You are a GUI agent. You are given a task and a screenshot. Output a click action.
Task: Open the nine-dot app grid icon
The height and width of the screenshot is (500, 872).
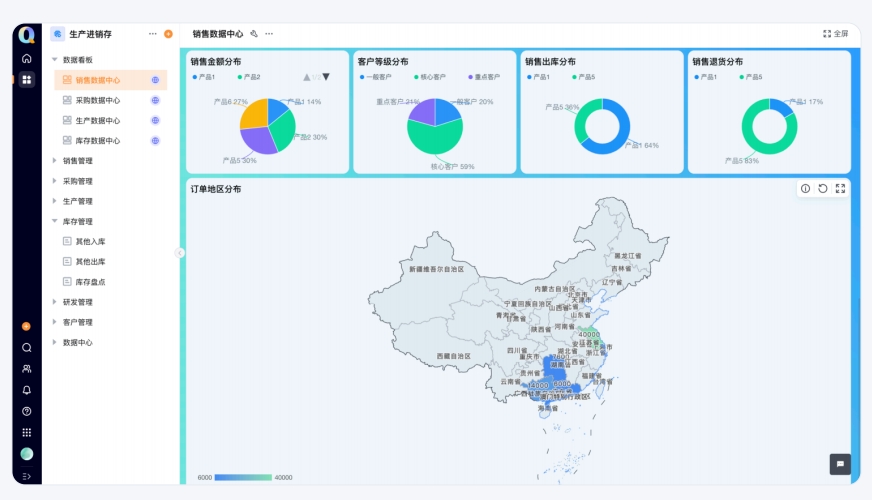coord(26,432)
